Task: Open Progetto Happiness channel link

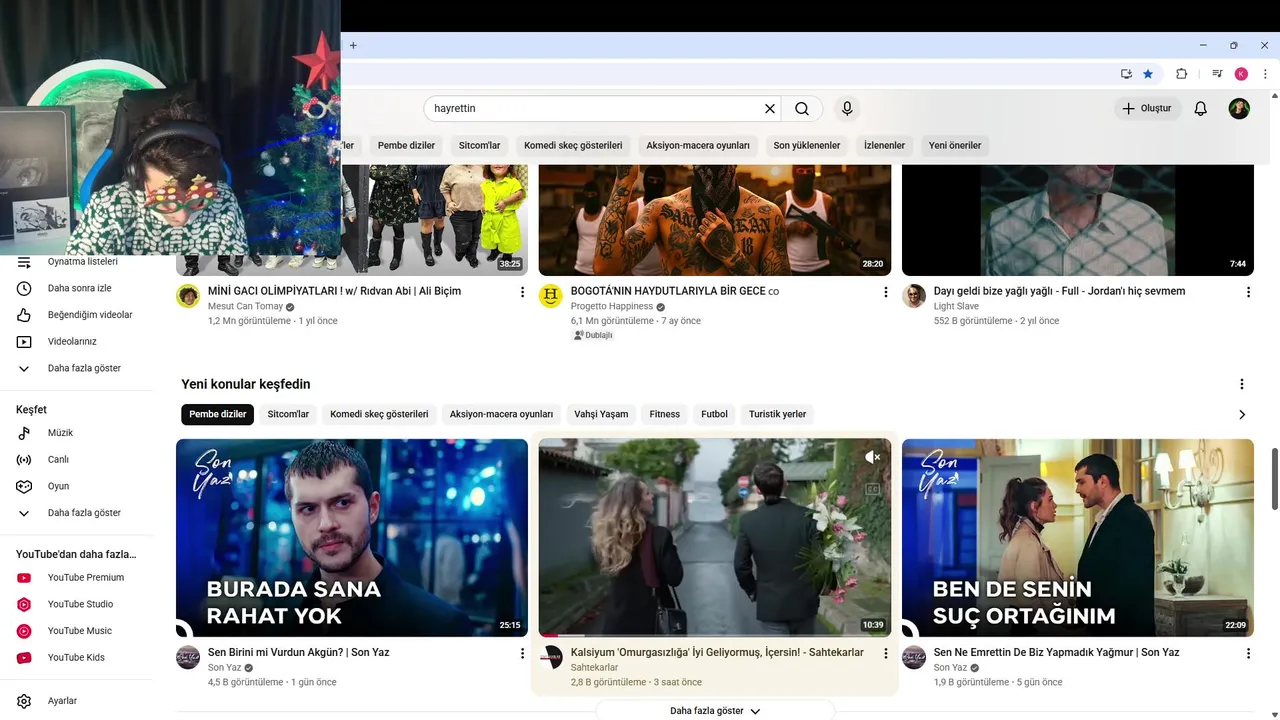Action: pyautogui.click(x=611, y=306)
